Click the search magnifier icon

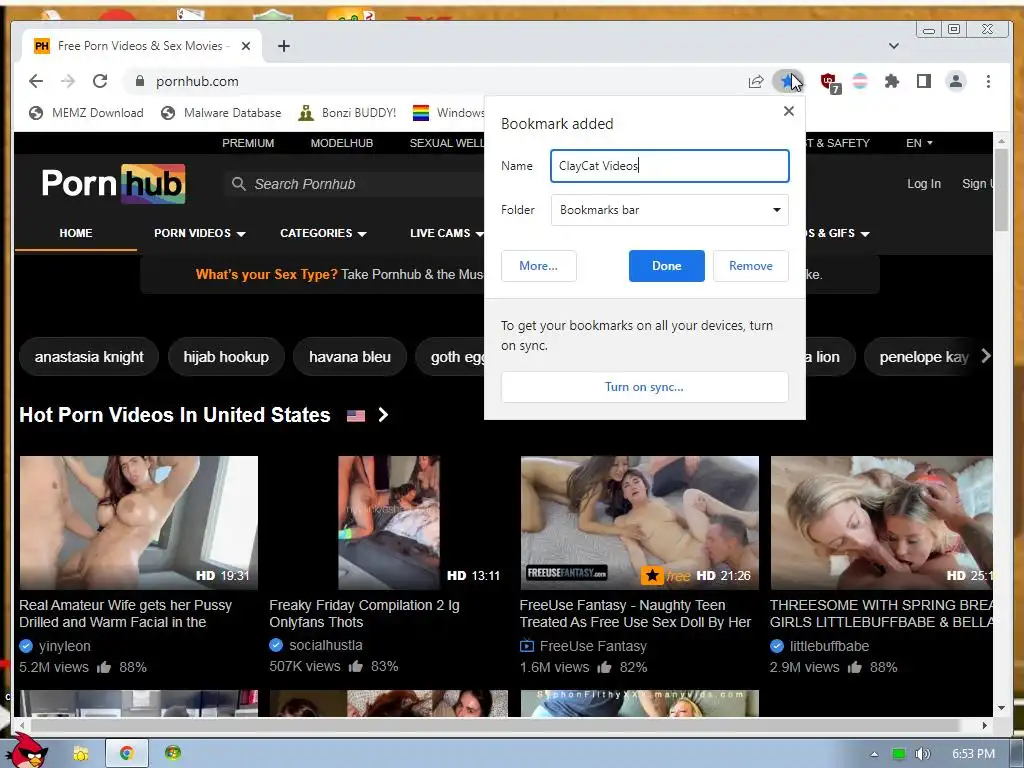[238, 184]
